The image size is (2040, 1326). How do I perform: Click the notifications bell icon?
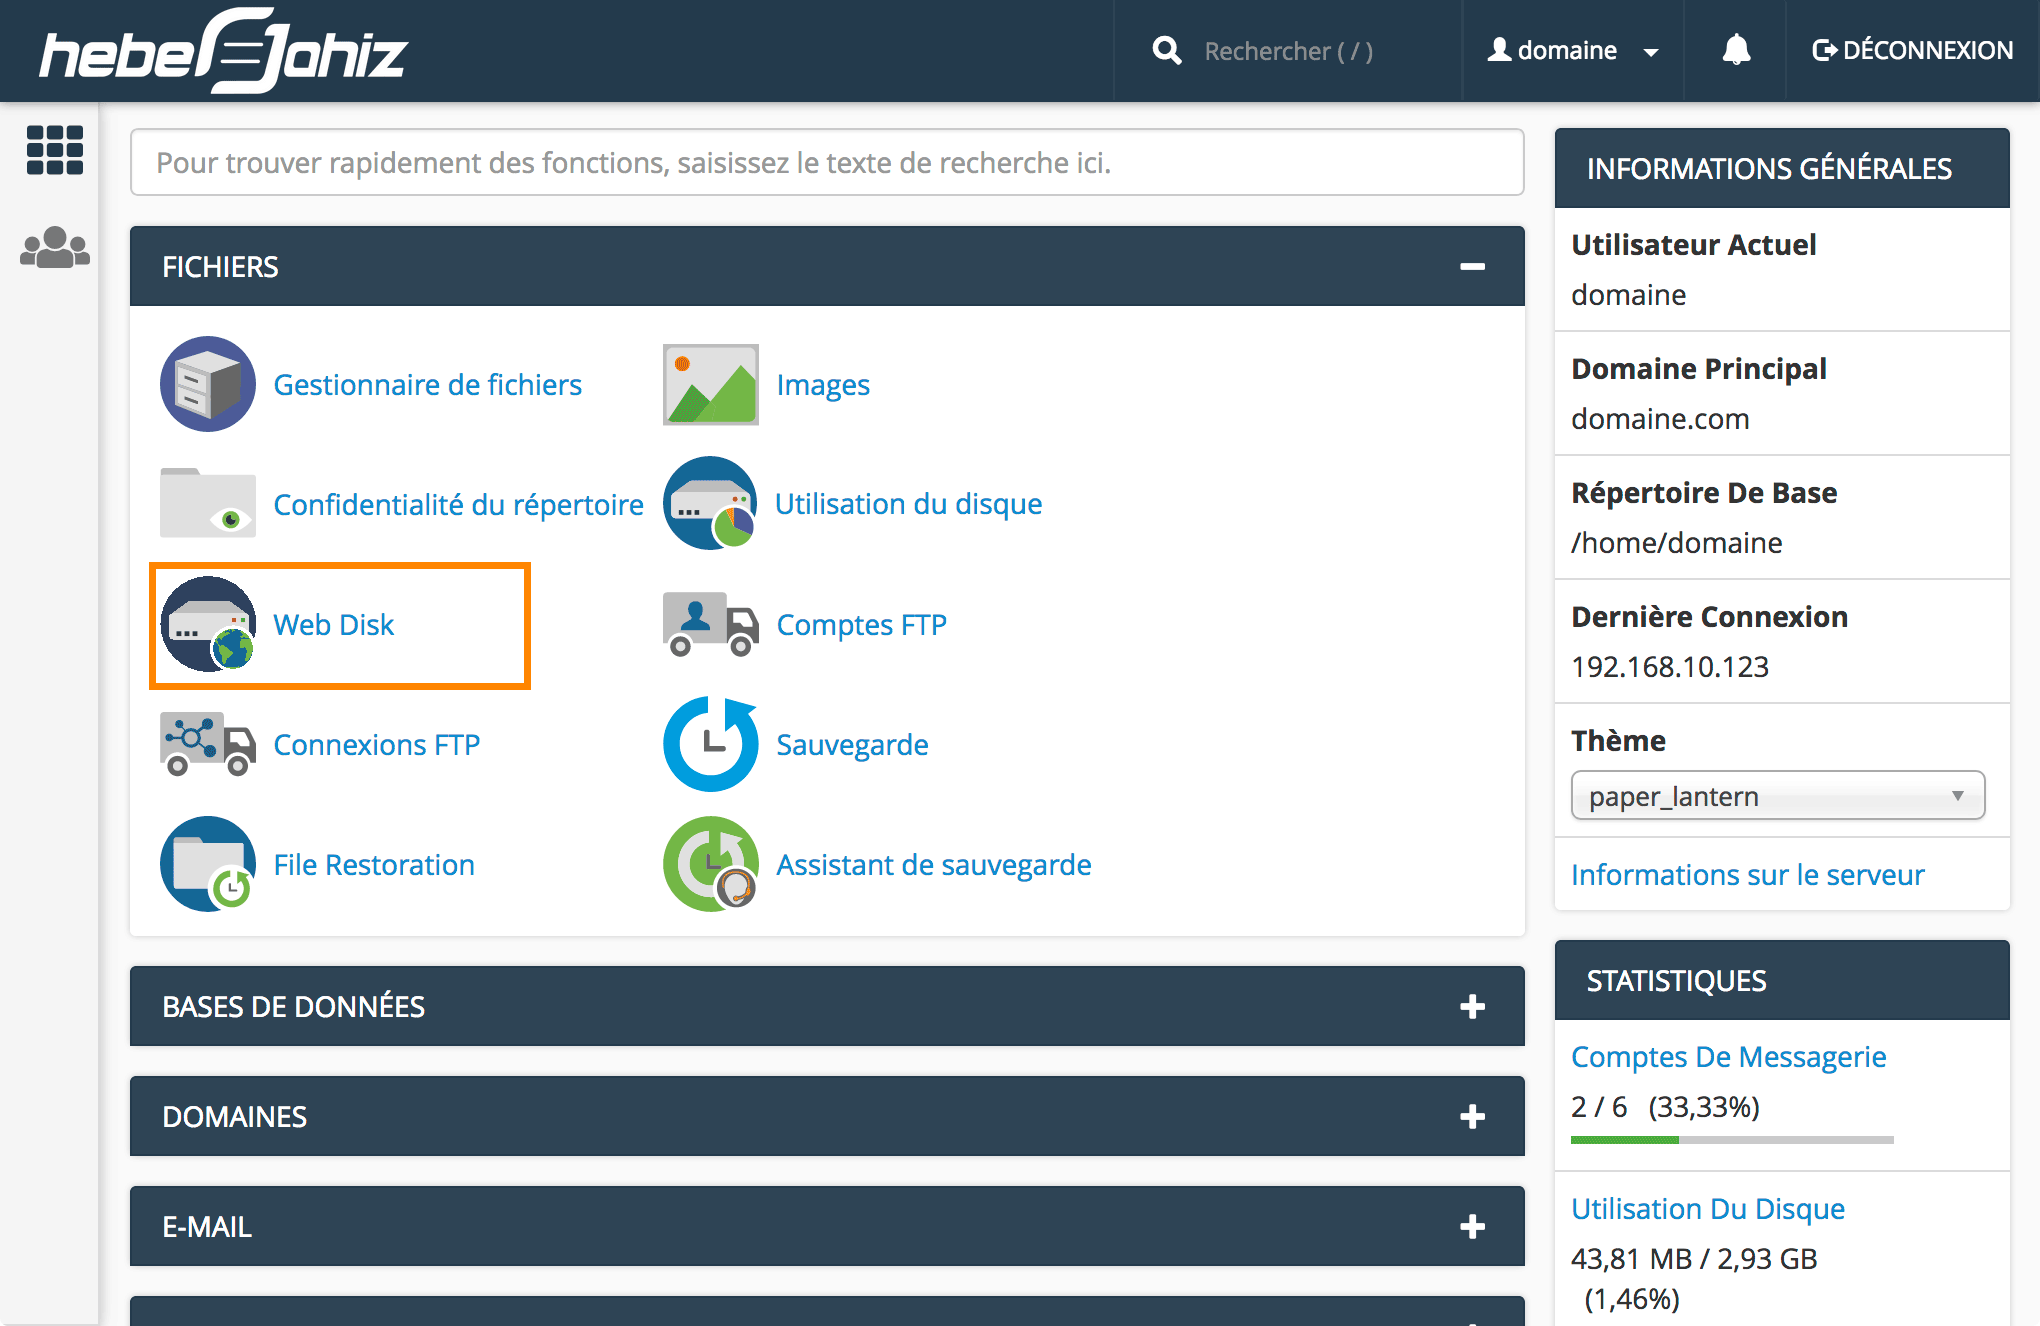[x=1736, y=50]
